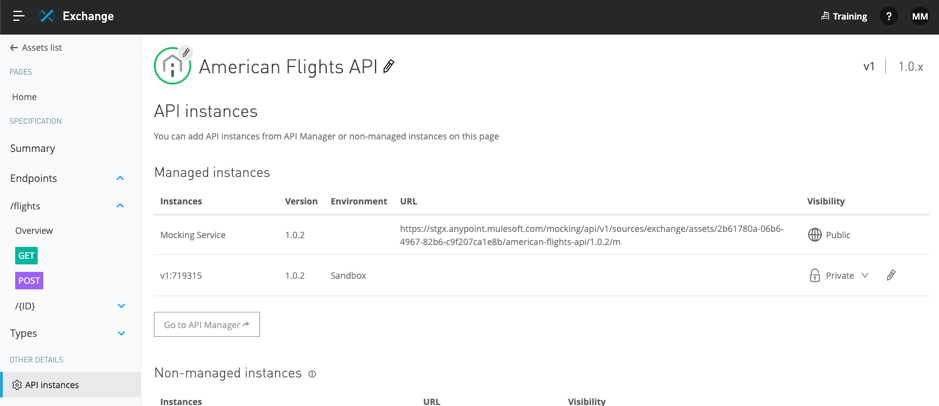
Task: Open the help question mark icon
Action: tap(889, 16)
